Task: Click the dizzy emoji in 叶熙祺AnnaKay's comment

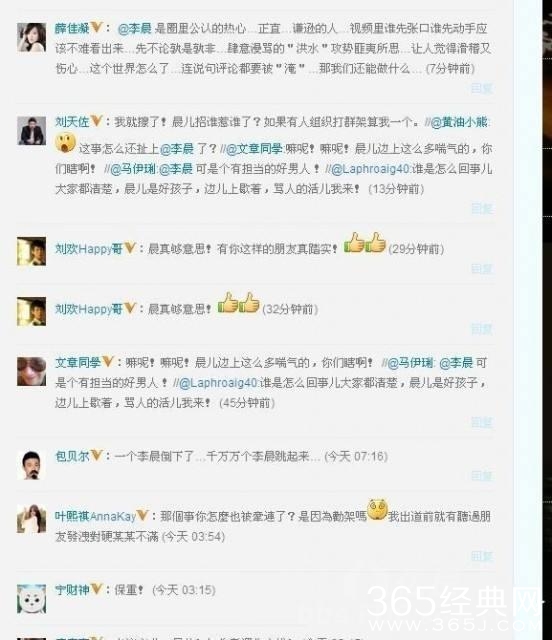Action: coord(377,510)
